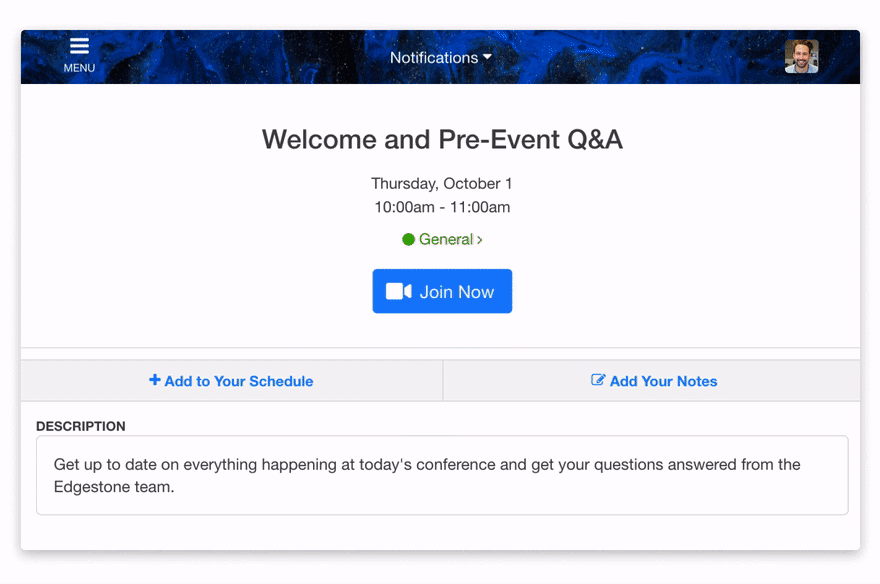This screenshot has width=880, height=584.
Task: Click the session description text box
Action: tap(442, 475)
